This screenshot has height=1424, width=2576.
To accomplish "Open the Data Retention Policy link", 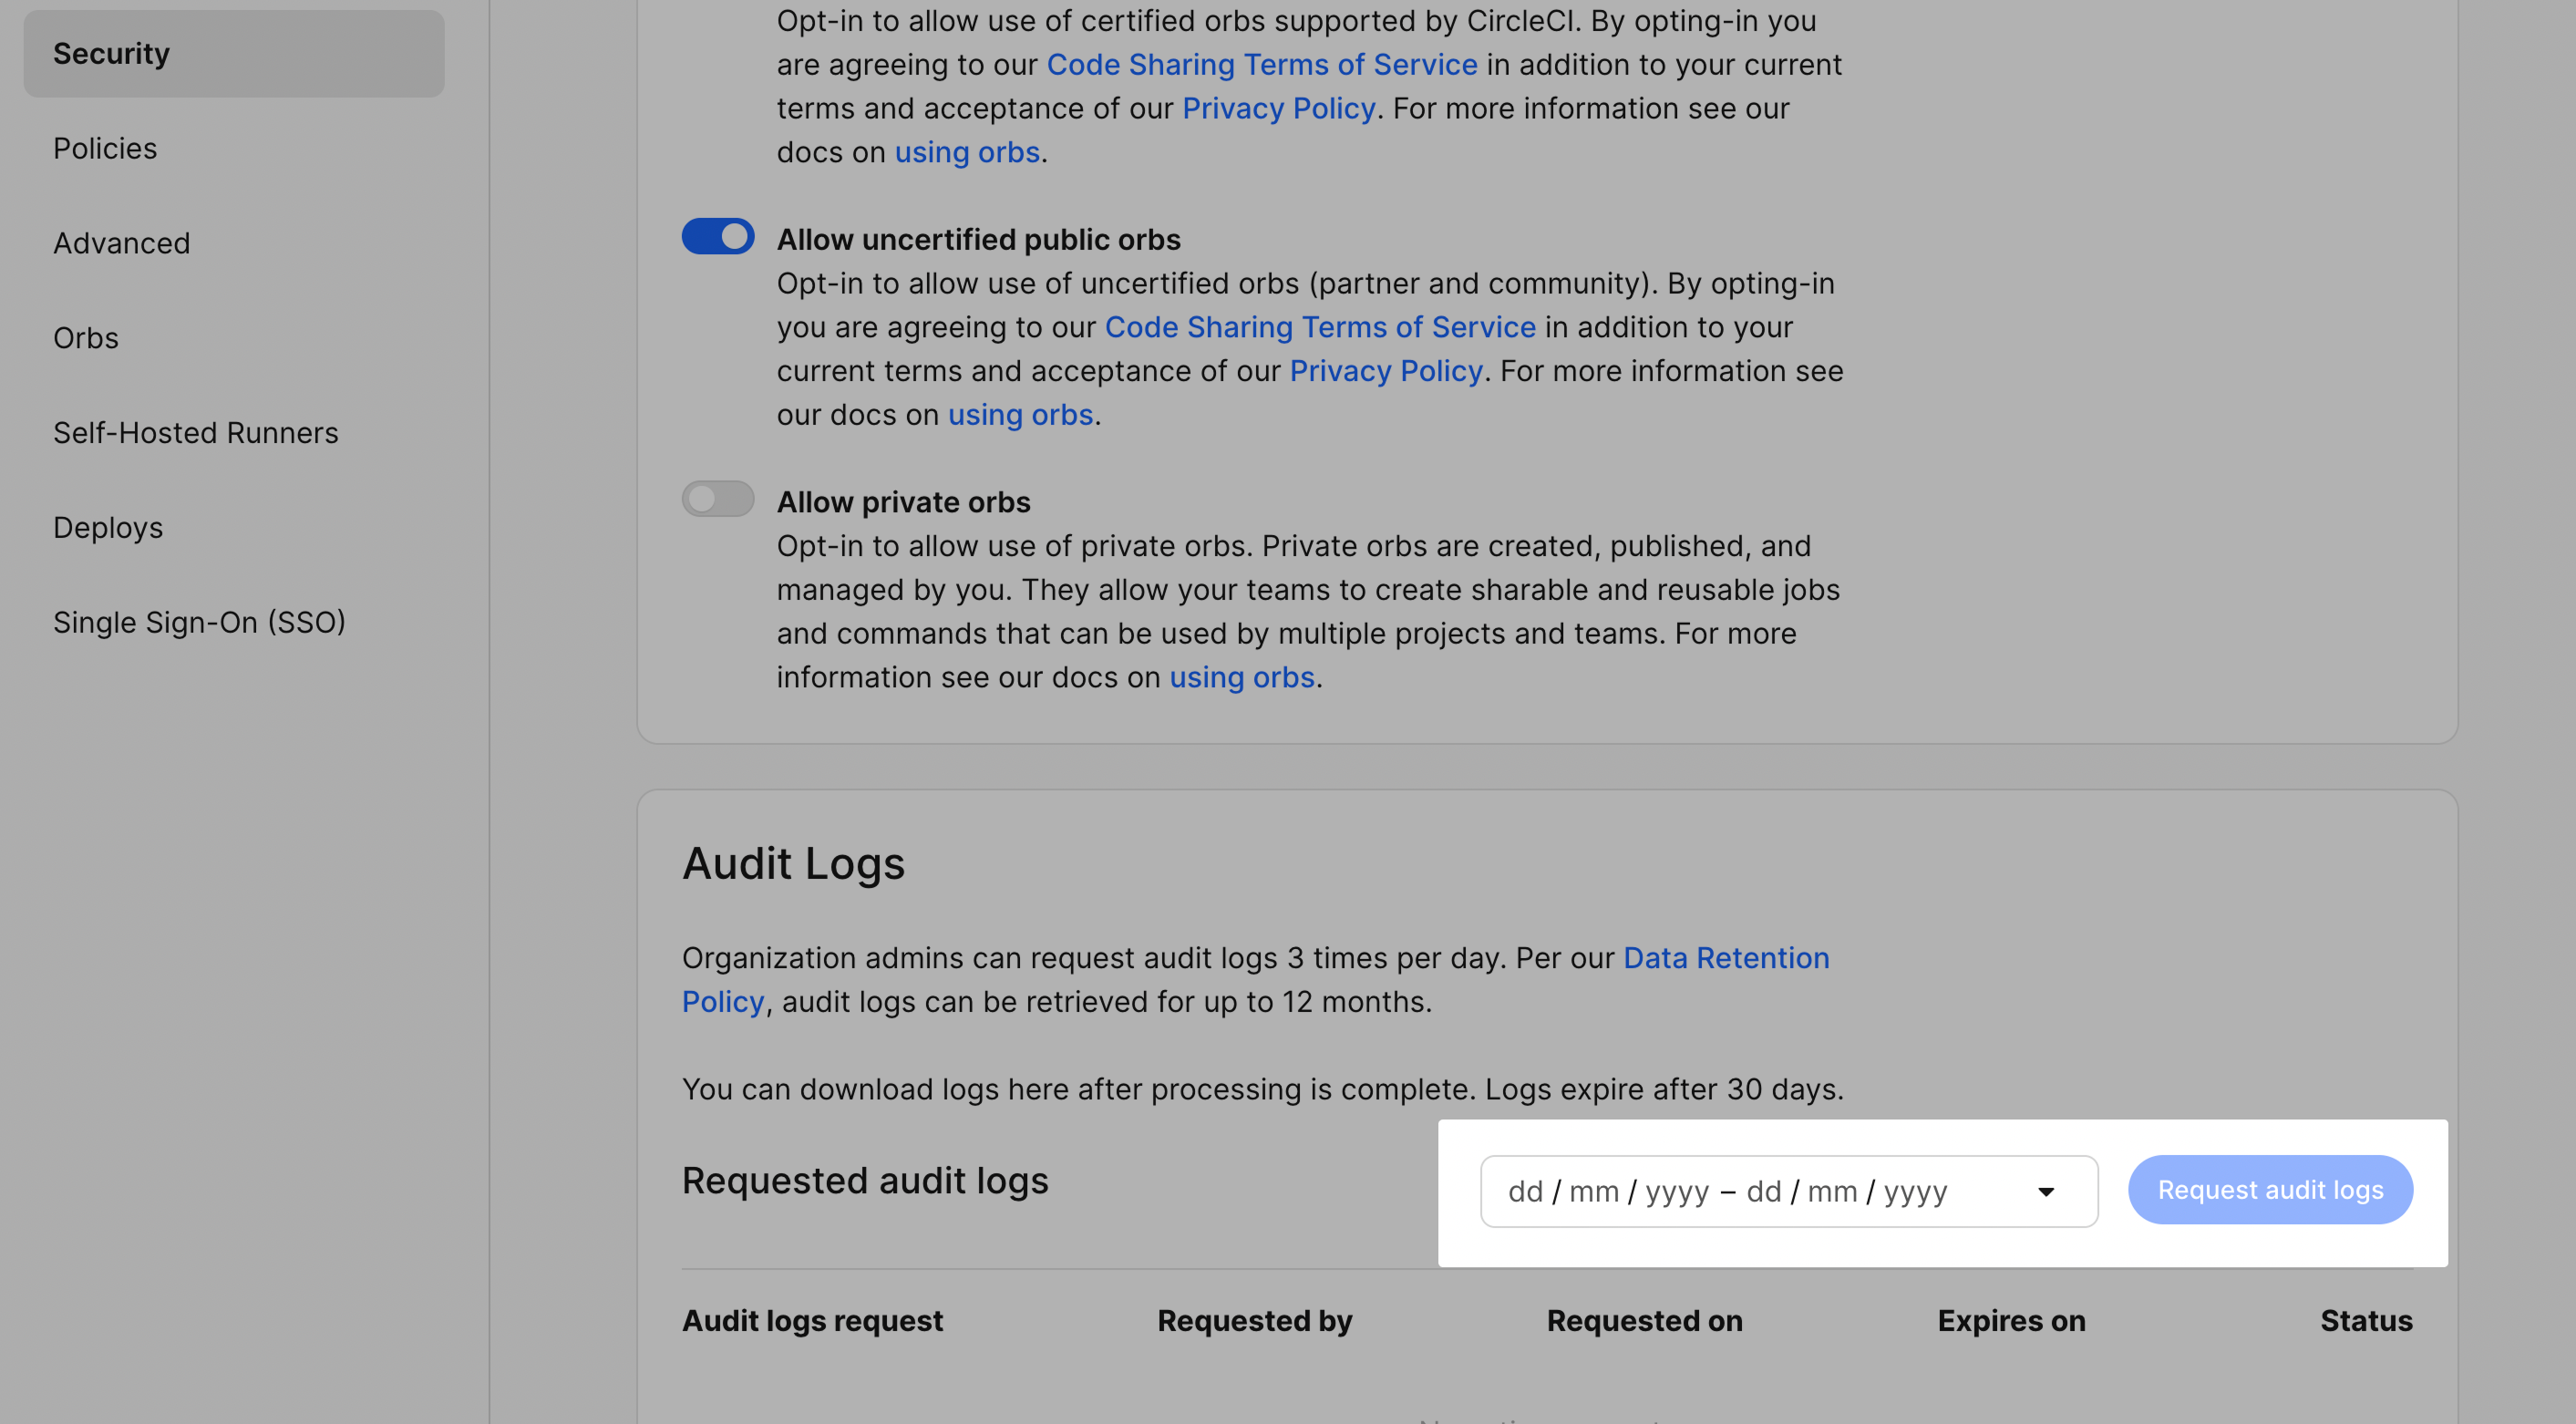I will point(1725,958).
